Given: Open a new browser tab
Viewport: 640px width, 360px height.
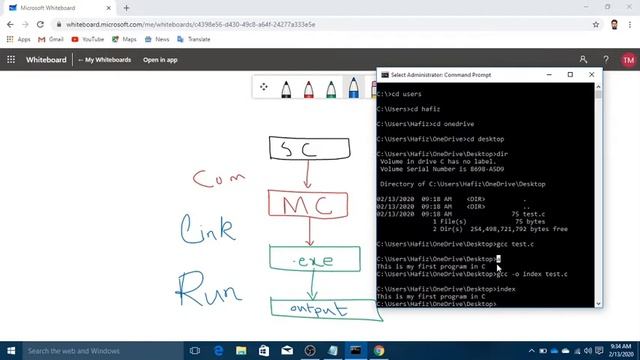Looking at the screenshot, I should tap(126, 8).
